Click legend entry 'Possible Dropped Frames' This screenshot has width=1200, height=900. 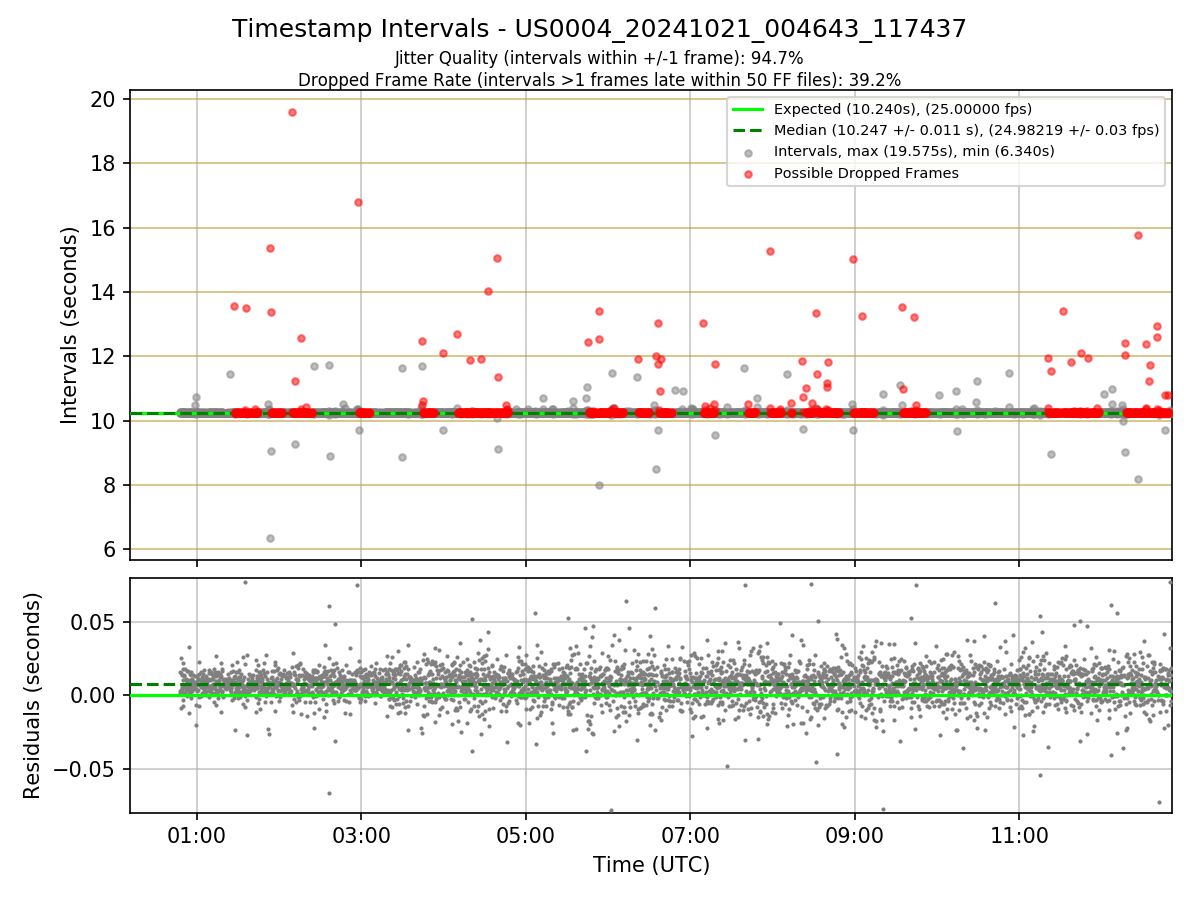866,173
